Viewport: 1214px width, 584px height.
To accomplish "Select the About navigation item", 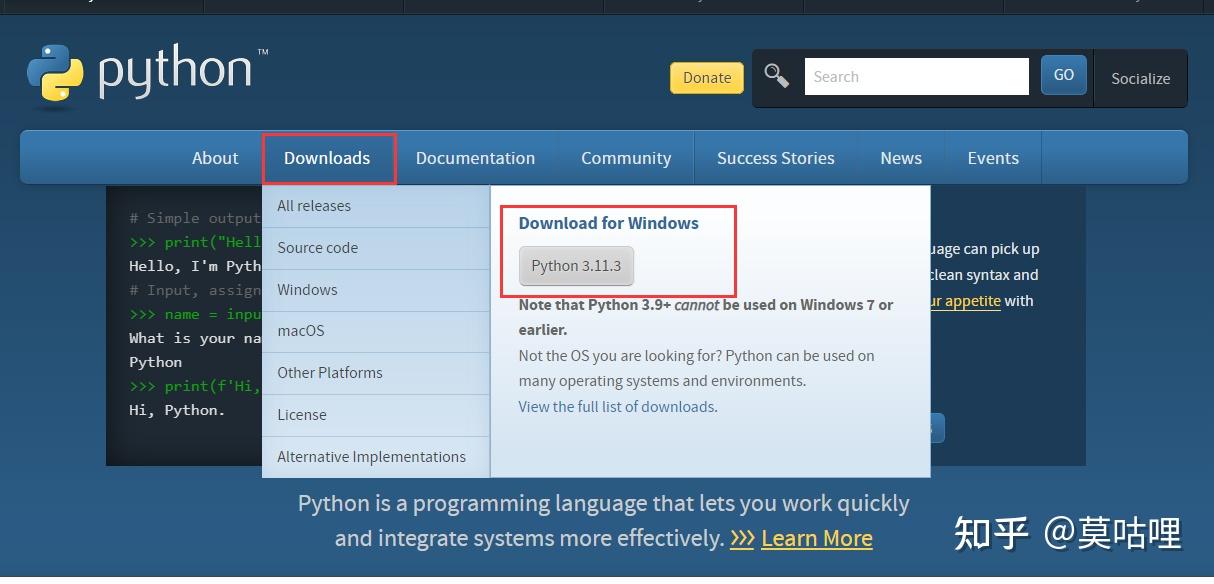I will pos(215,158).
